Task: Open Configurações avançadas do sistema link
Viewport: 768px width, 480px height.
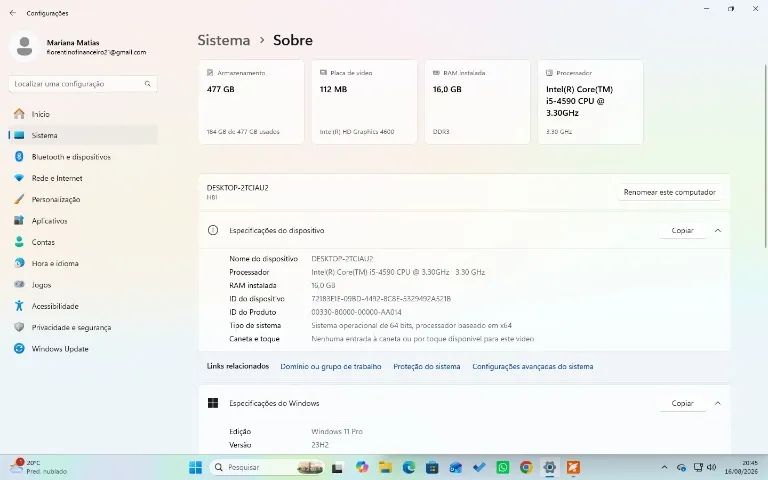Action: pos(532,366)
